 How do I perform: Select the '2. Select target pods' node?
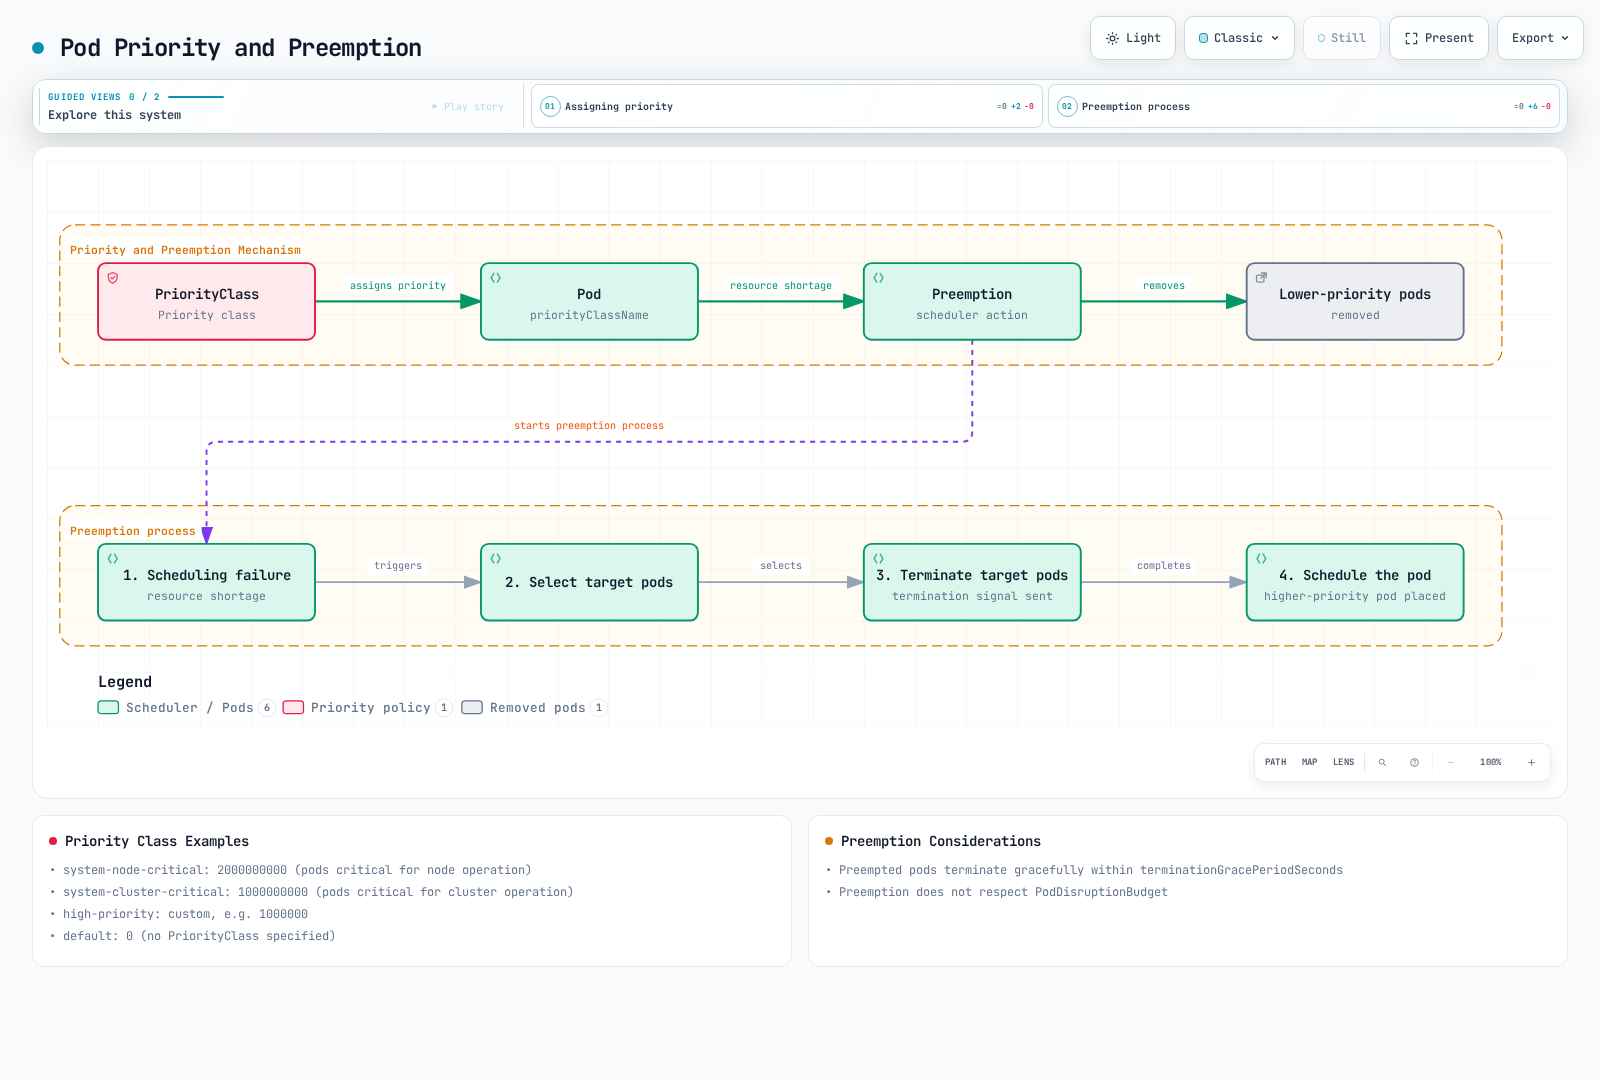589,582
